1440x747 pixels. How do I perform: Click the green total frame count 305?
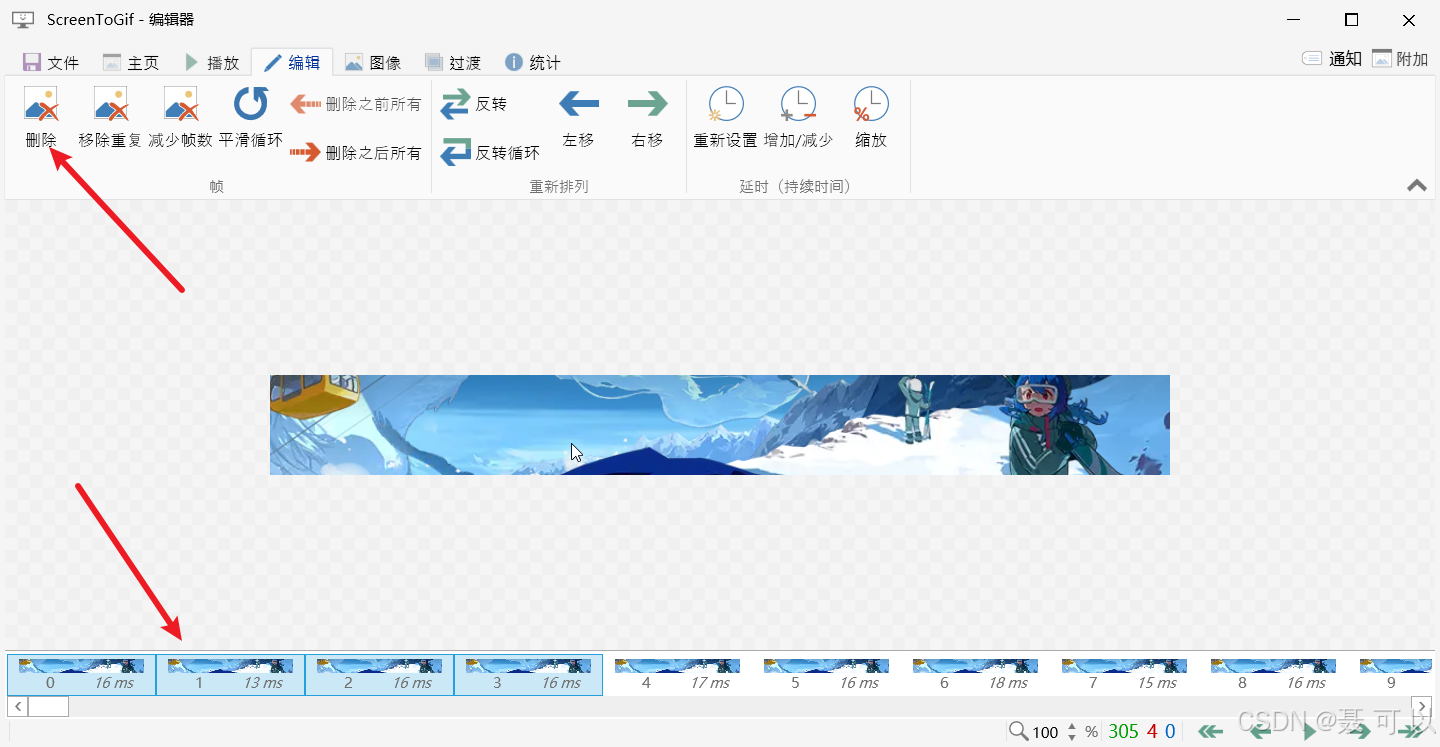pyautogui.click(x=1123, y=731)
